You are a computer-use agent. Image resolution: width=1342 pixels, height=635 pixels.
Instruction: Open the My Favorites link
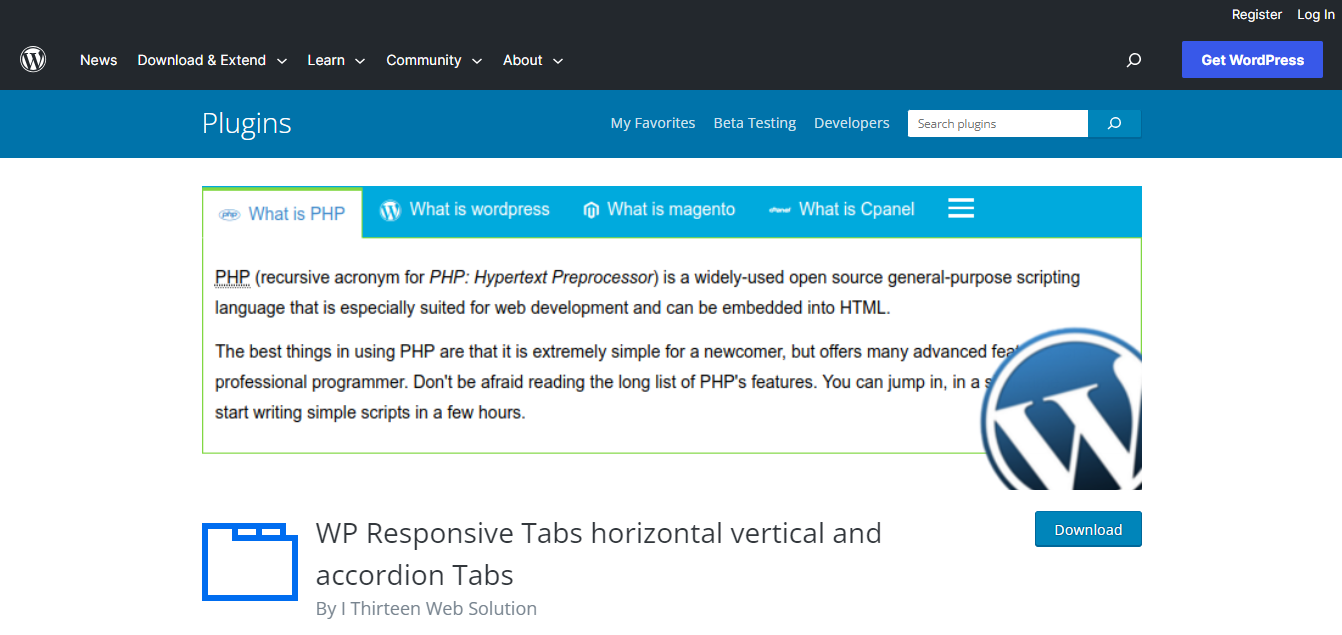(x=653, y=123)
